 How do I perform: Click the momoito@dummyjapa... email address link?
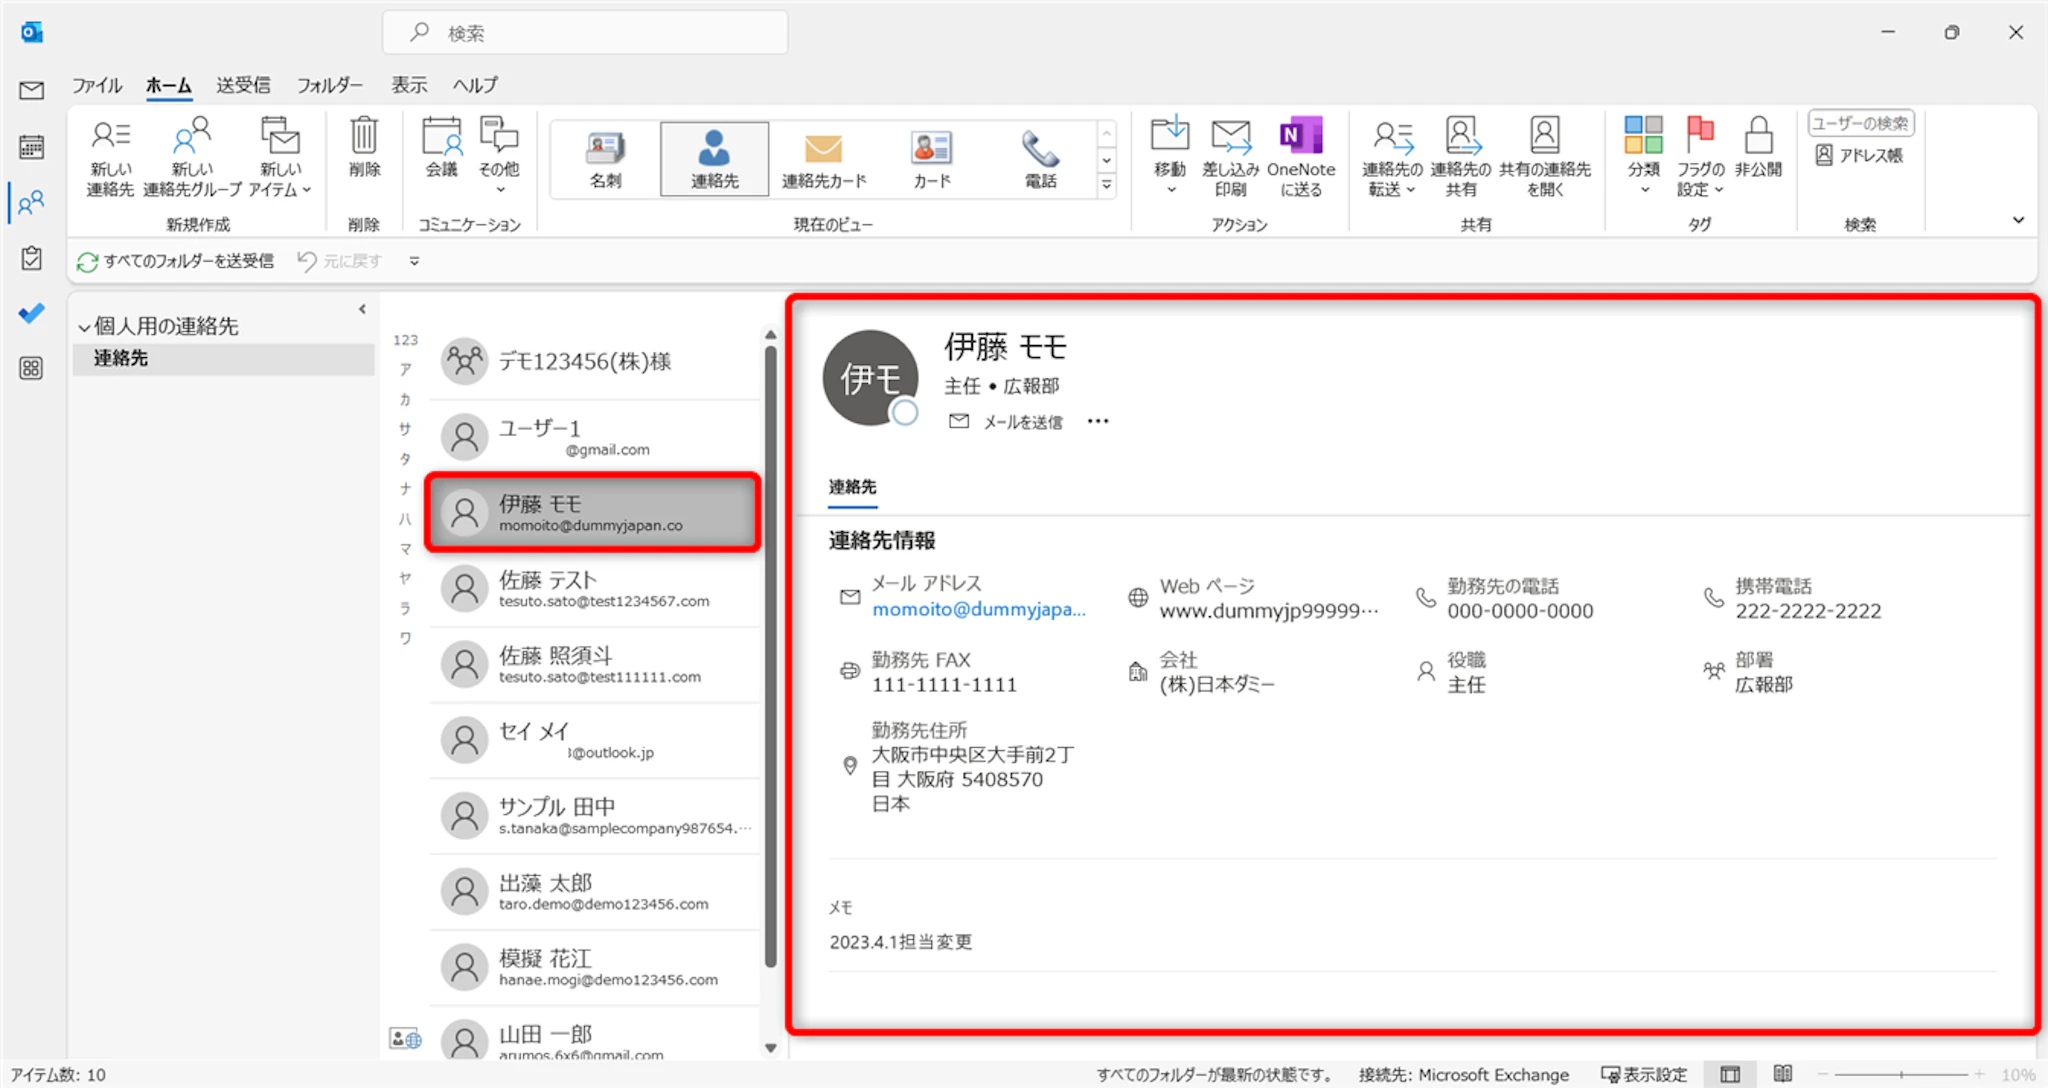(978, 609)
